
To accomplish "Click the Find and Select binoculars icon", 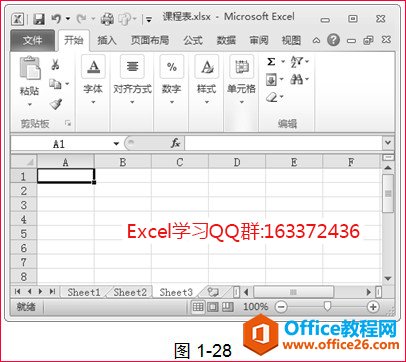I will coord(296,79).
